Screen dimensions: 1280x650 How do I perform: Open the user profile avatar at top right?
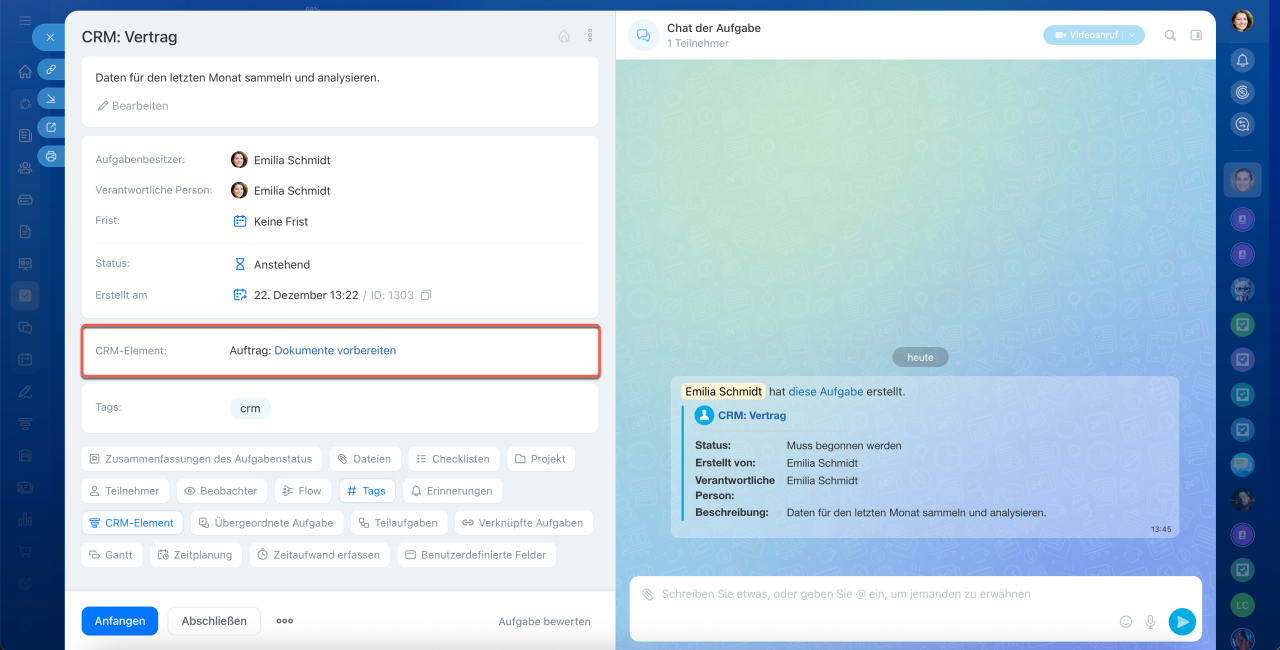point(1242,21)
